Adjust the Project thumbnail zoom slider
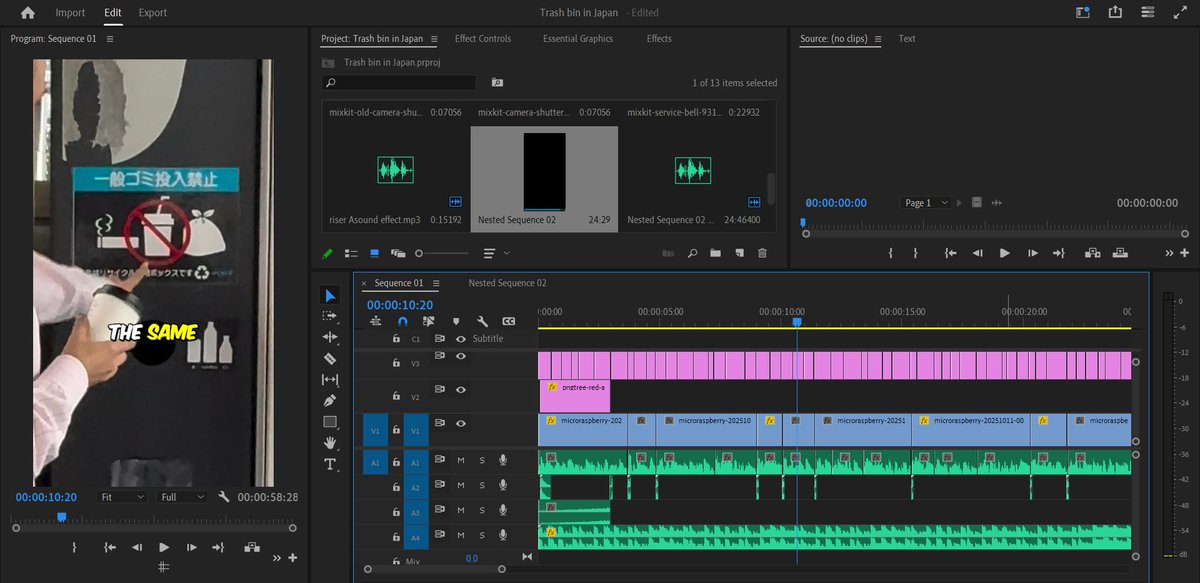This screenshot has height=583, width=1200. pyautogui.click(x=442, y=253)
